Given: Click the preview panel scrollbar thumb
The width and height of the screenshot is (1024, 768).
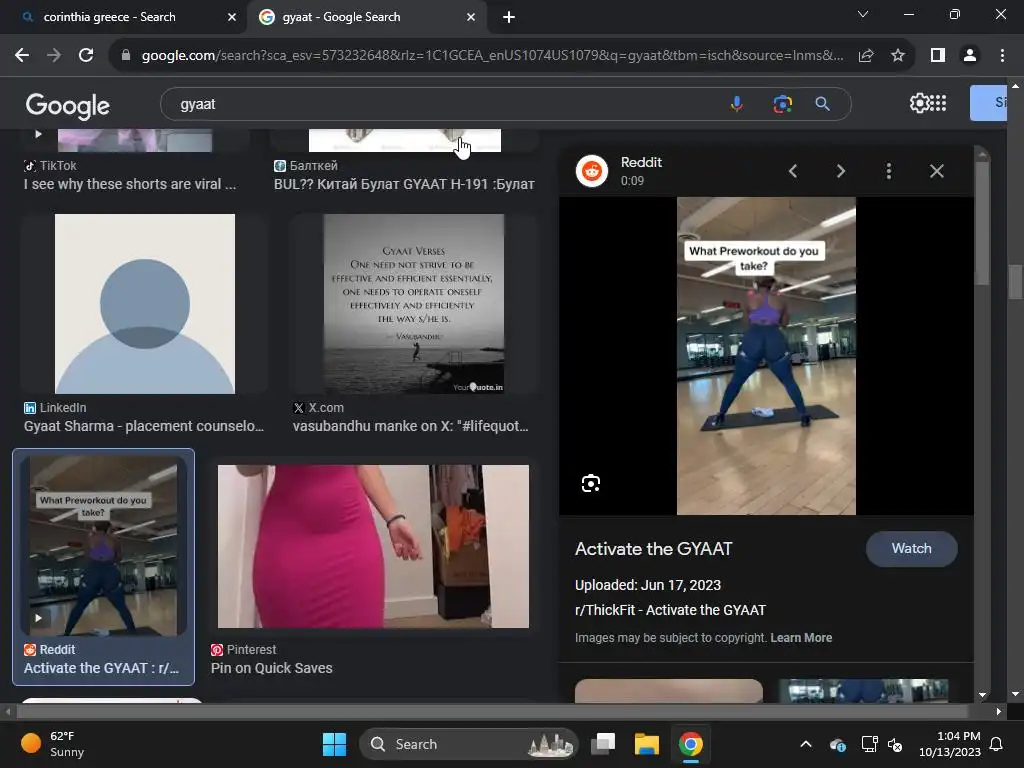Looking at the screenshot, I should coord(982,221).
